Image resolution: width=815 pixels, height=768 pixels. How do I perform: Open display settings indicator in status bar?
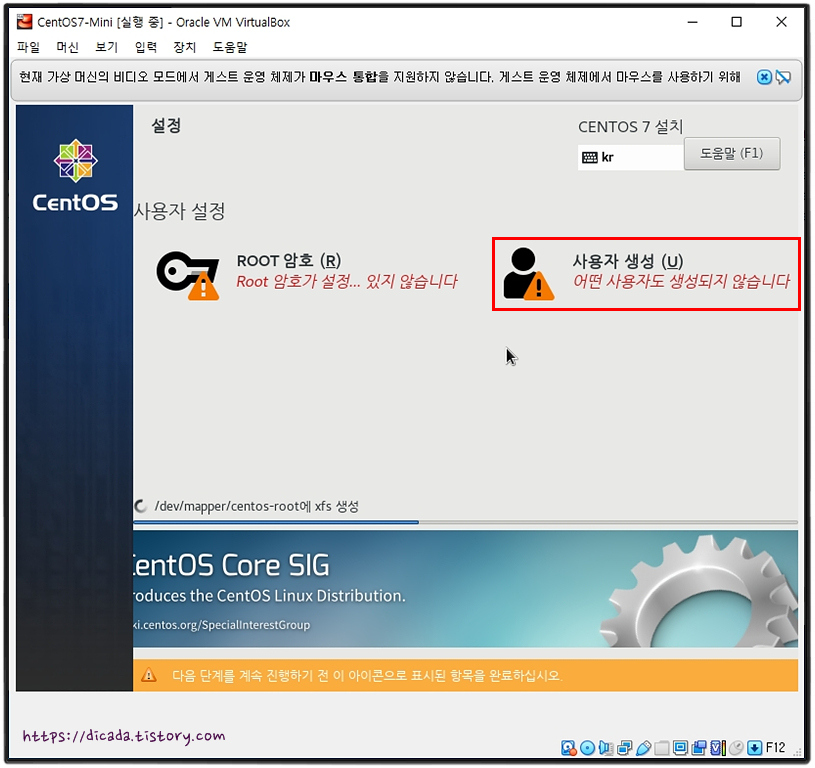(x=680, y=748)
